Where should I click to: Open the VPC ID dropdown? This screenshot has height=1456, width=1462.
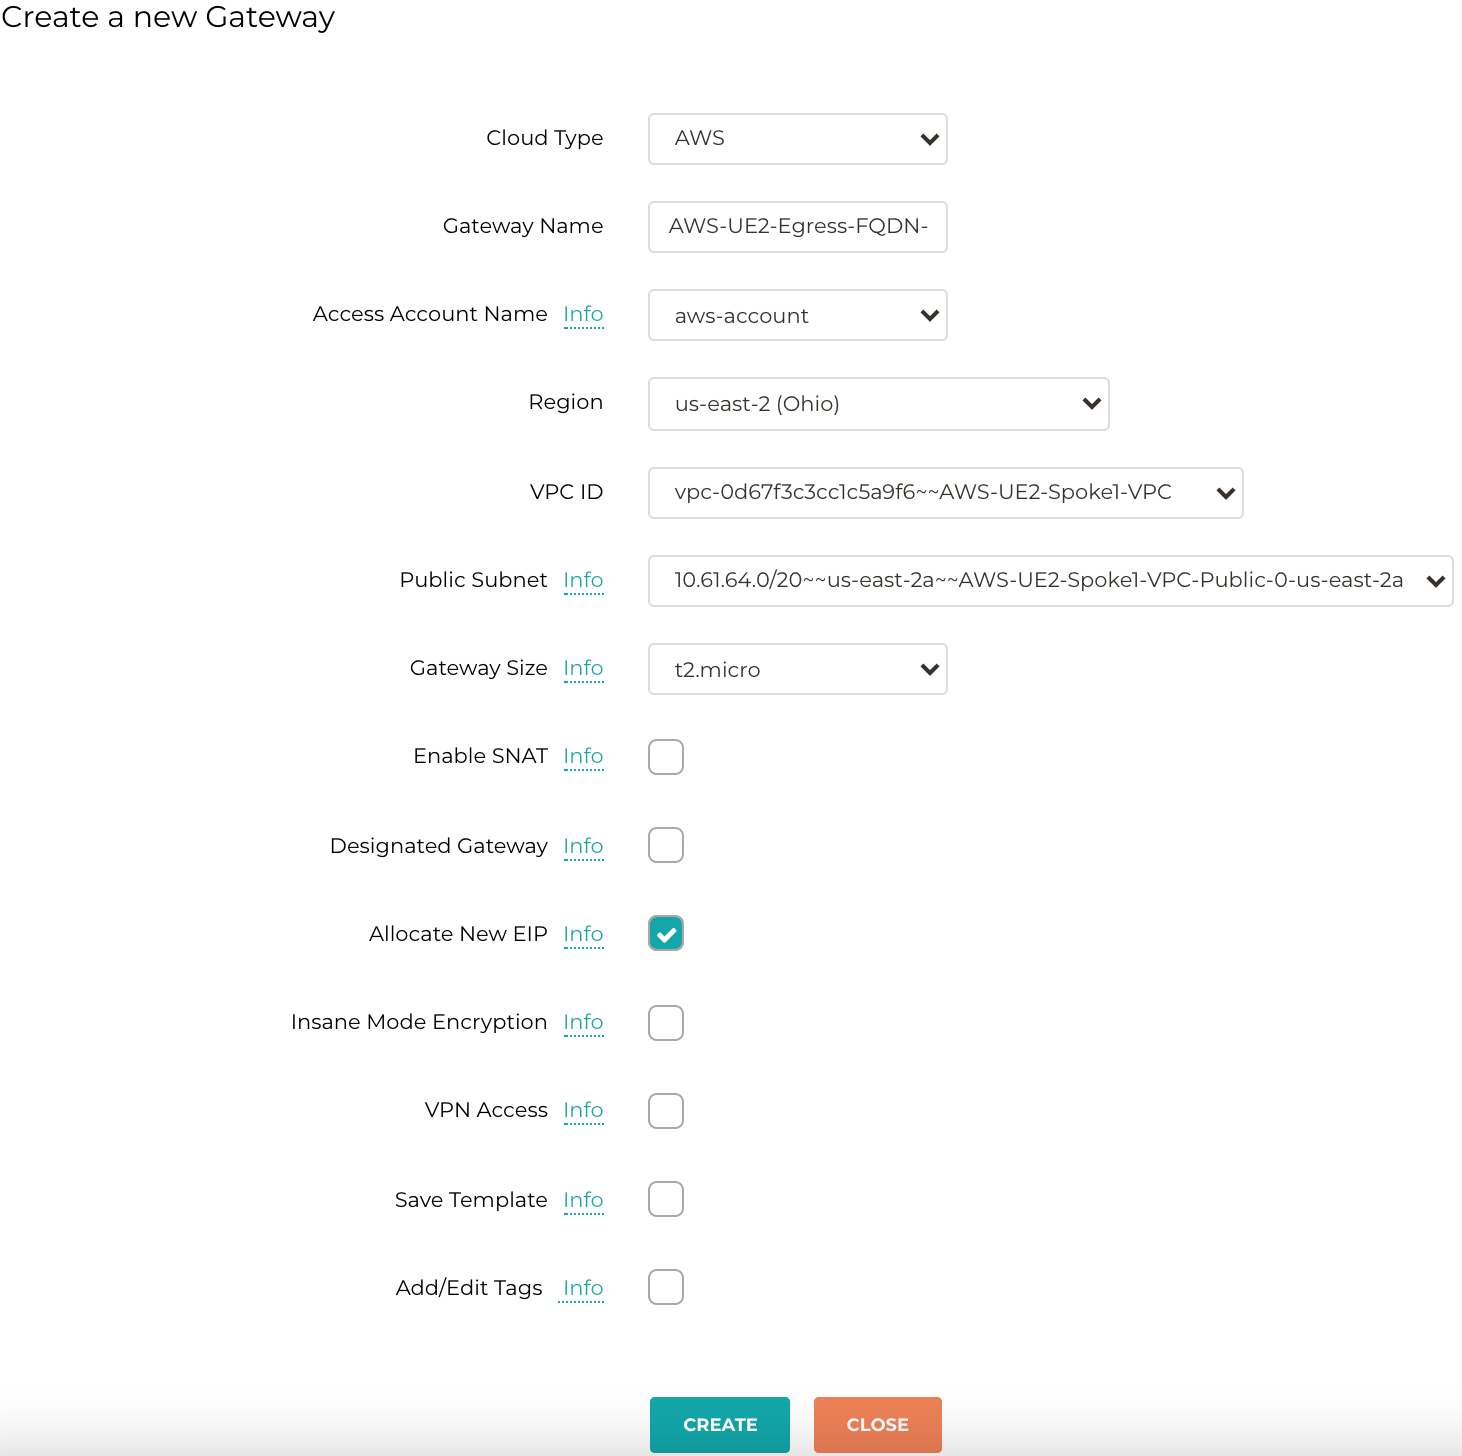945,493
